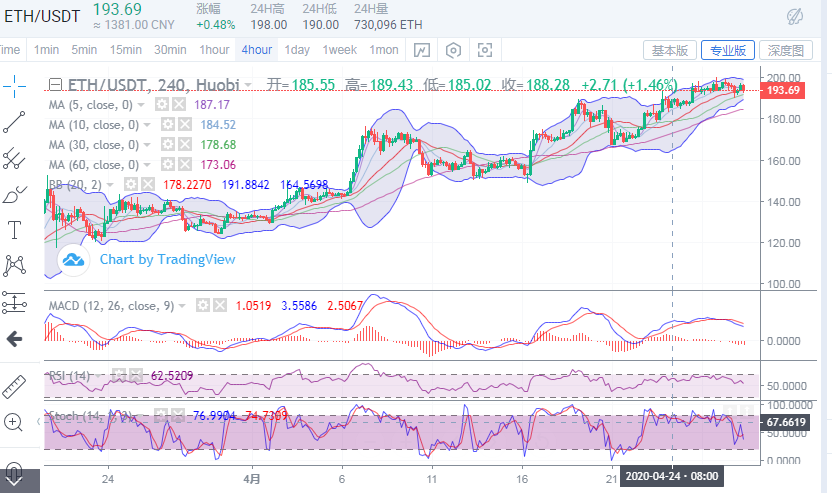Remove the Stoch indicator with its X
The width and height of the screenshot is (832, 493).
pyautogui.click(x=178, y=415)
